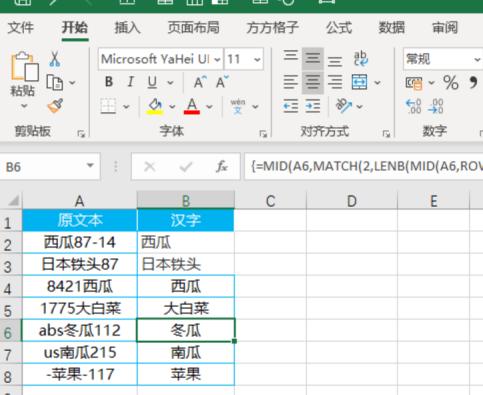This screenshot has width=483, height=395.
Task: Align text right
Action: click(x=335, y=82)
